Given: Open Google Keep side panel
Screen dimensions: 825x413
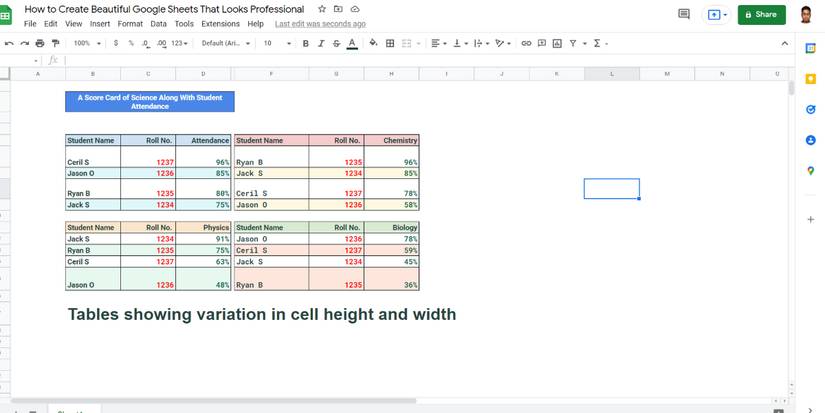Looking at the screenshot, I should pyautogui.click(x=810, y=79).
